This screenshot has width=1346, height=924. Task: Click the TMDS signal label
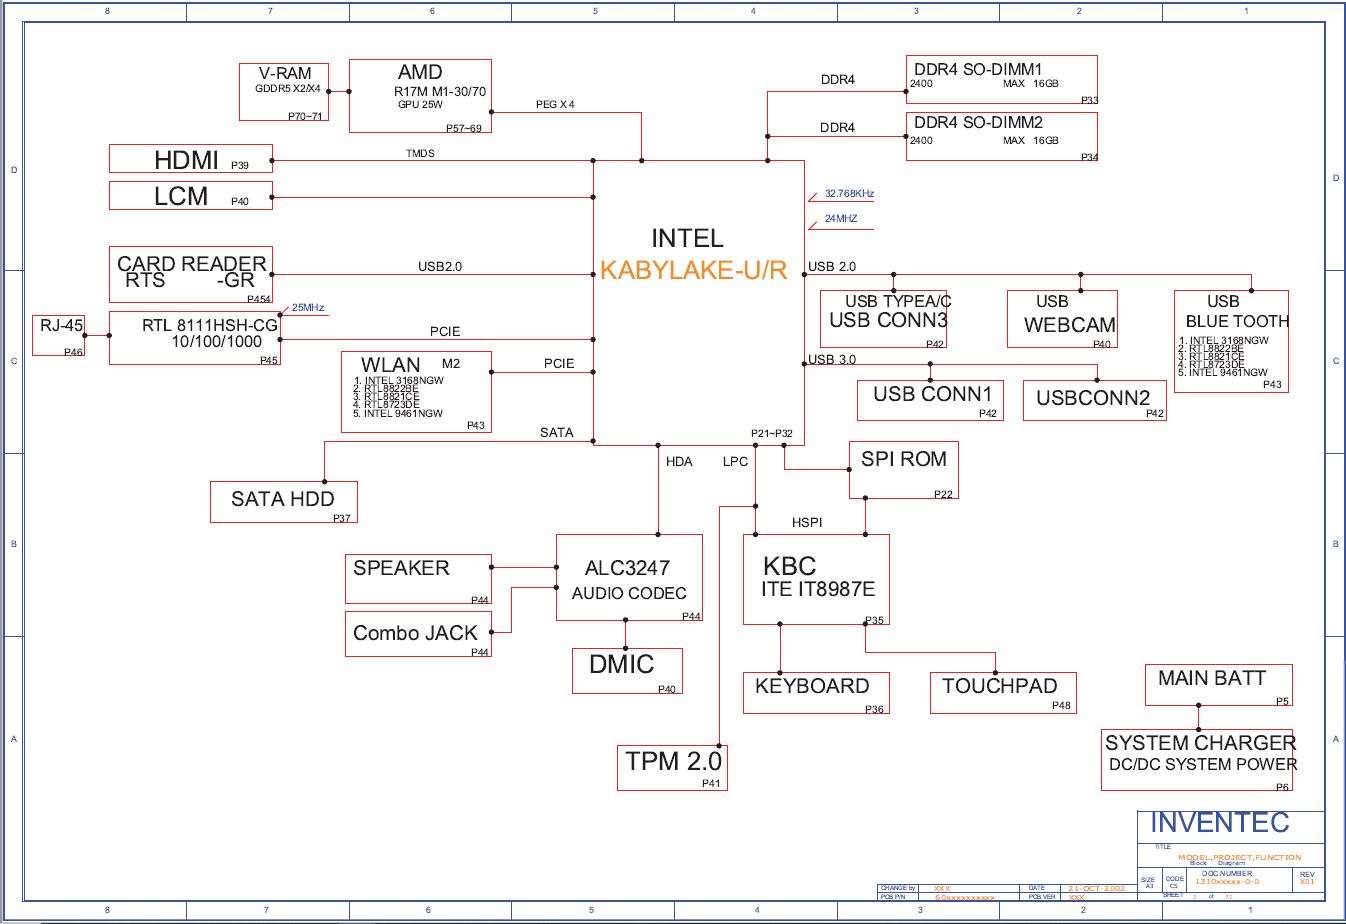coord(420,153)
